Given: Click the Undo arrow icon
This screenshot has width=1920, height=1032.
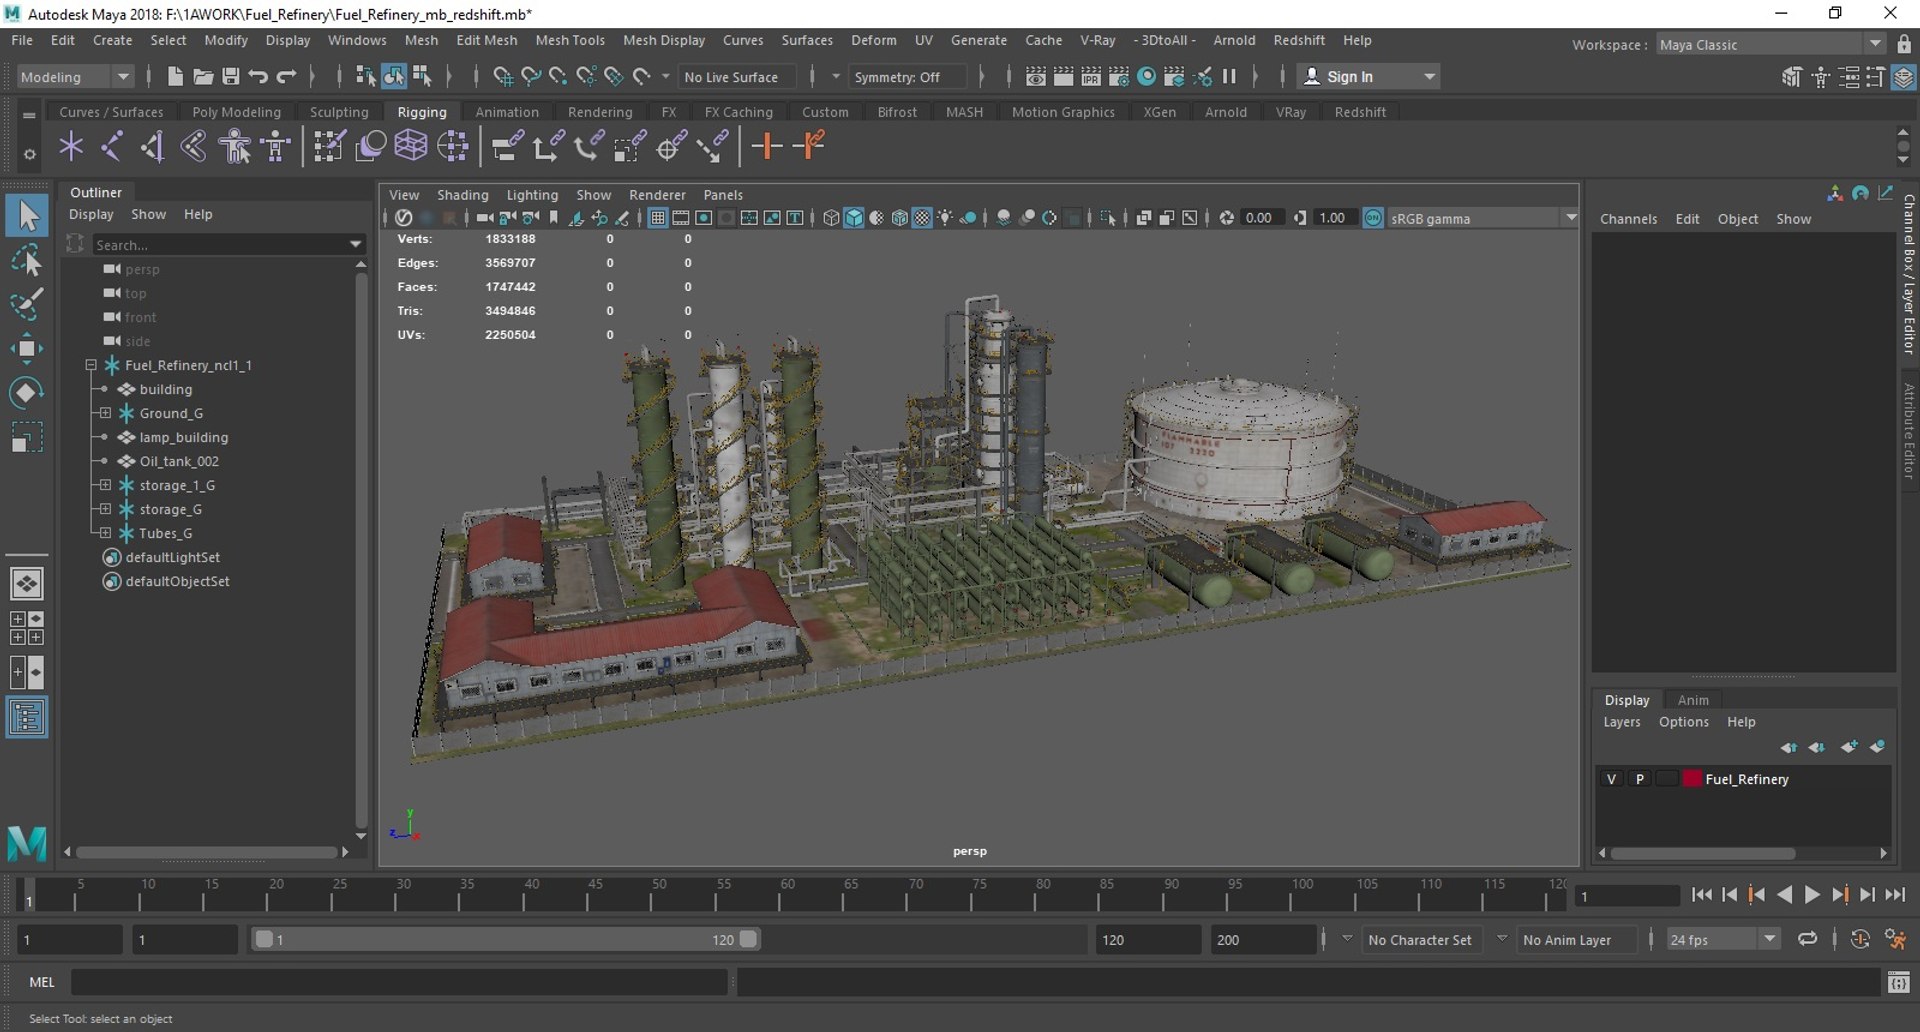Looking at the screenshot, I should pos(258,77).
